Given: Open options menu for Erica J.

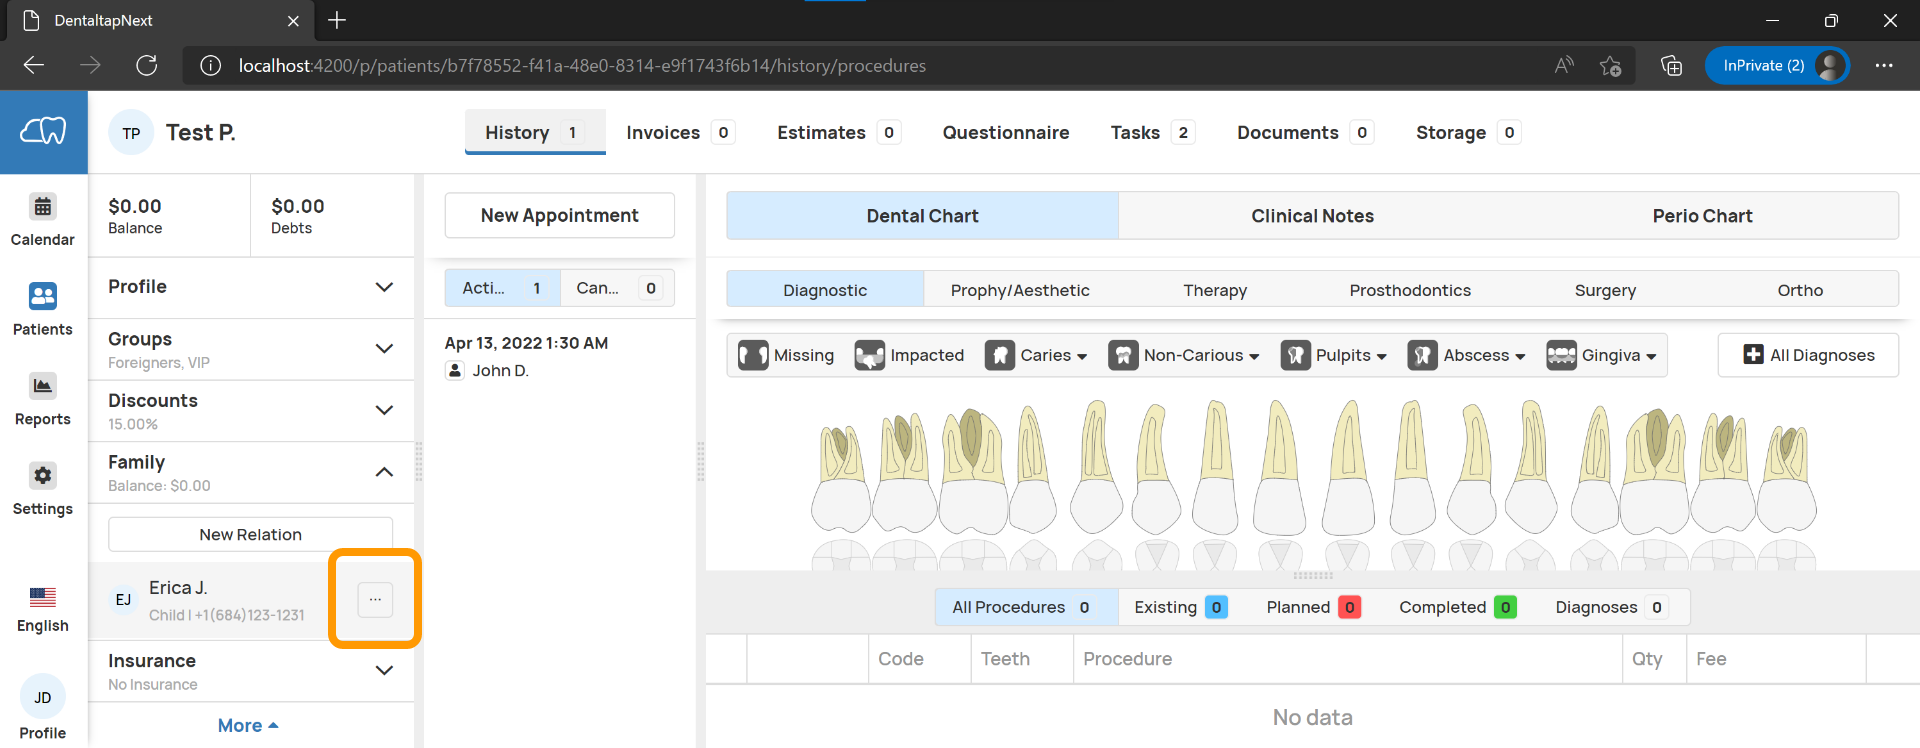Looking at the screenshot, I should (x=375, y=599).
